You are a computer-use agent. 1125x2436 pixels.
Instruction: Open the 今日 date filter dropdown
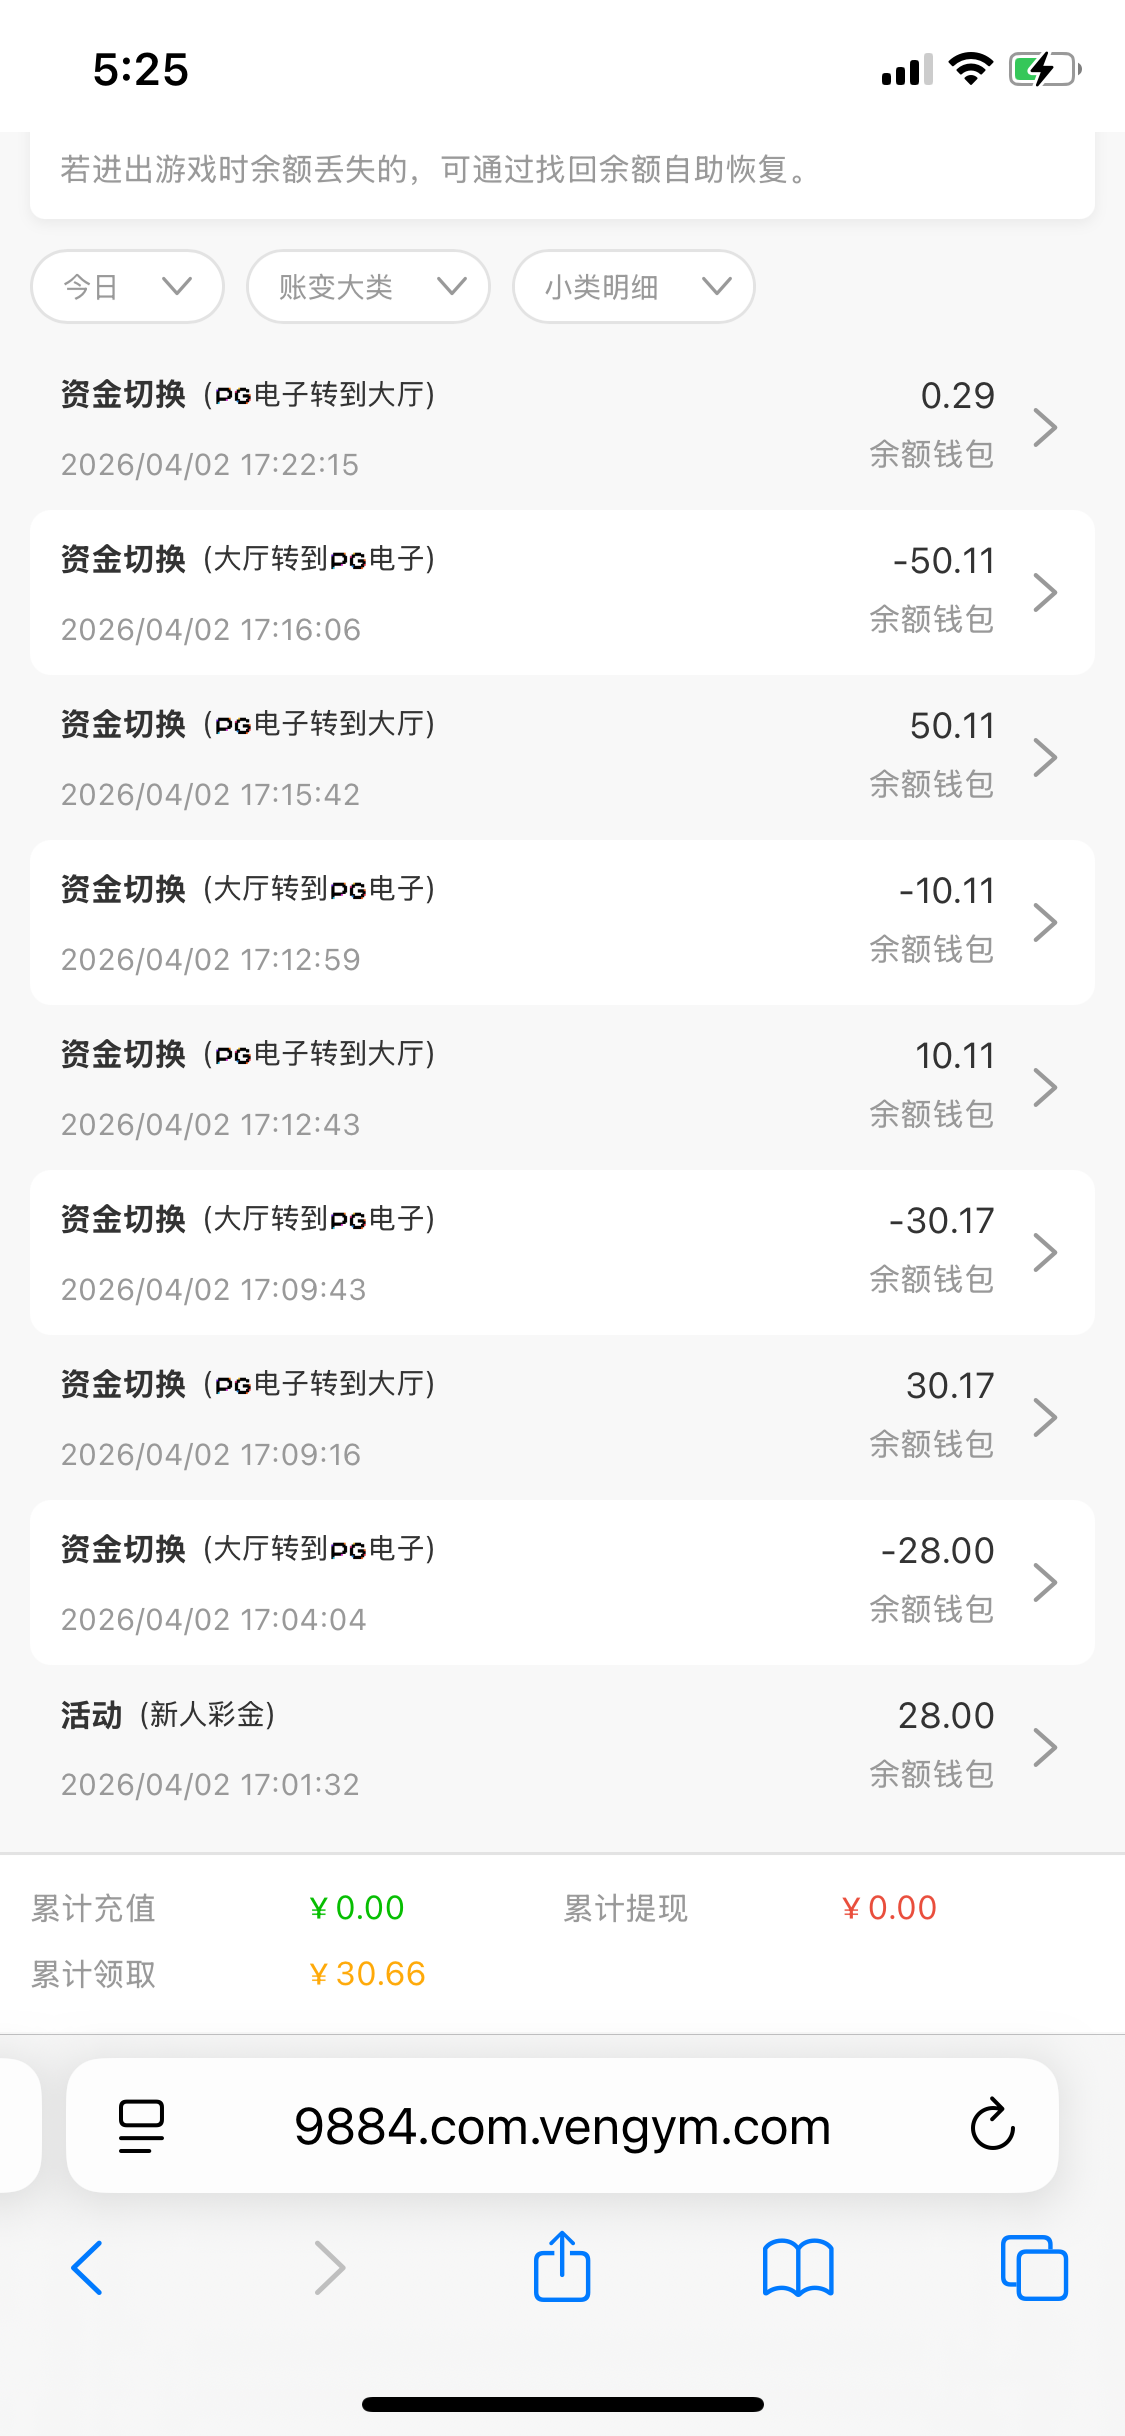point(127,287)
